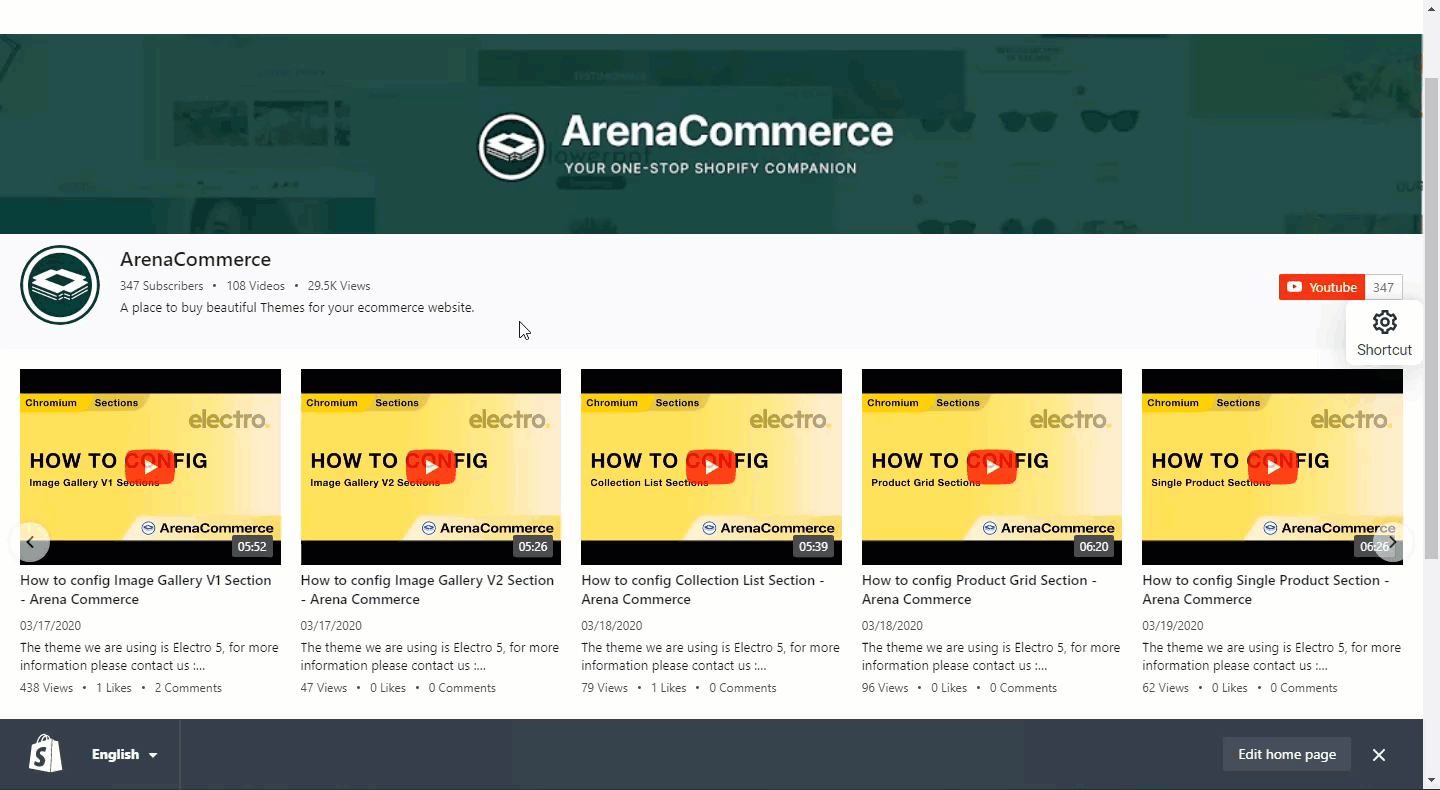Click the Shopify bag icon

click(45, 754)
